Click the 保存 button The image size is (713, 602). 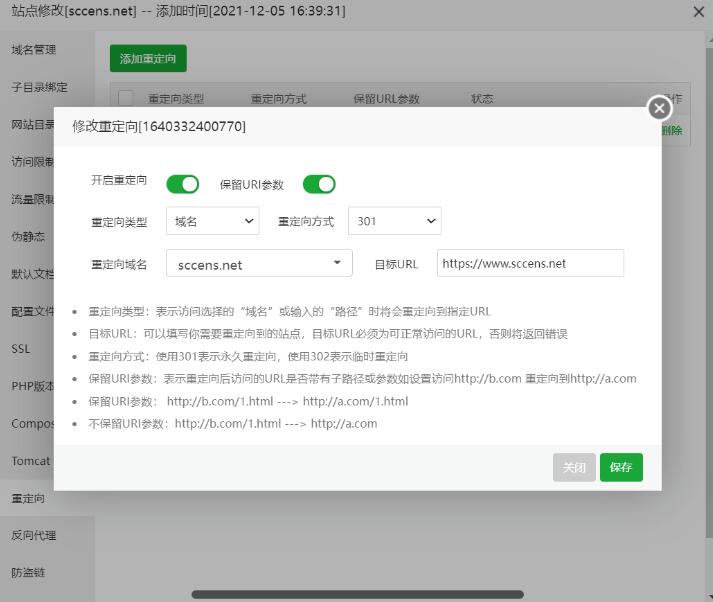(x=621, y=468)
